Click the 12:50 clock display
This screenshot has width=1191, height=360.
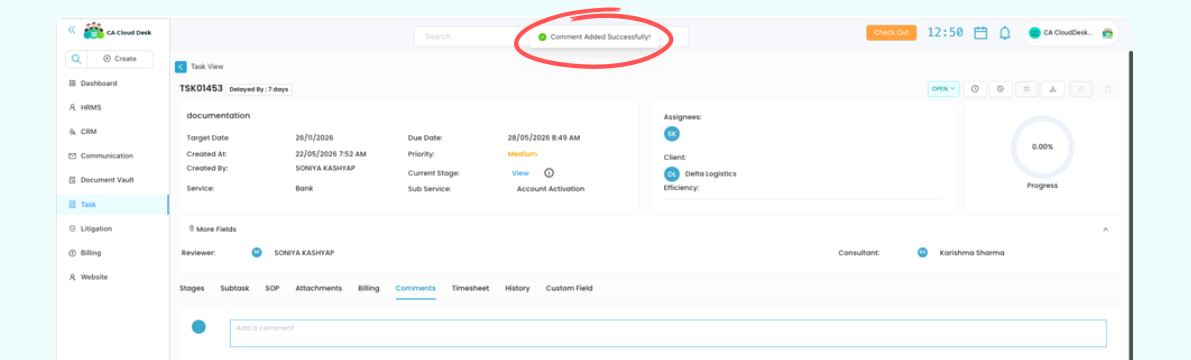[x=945, y=33]
